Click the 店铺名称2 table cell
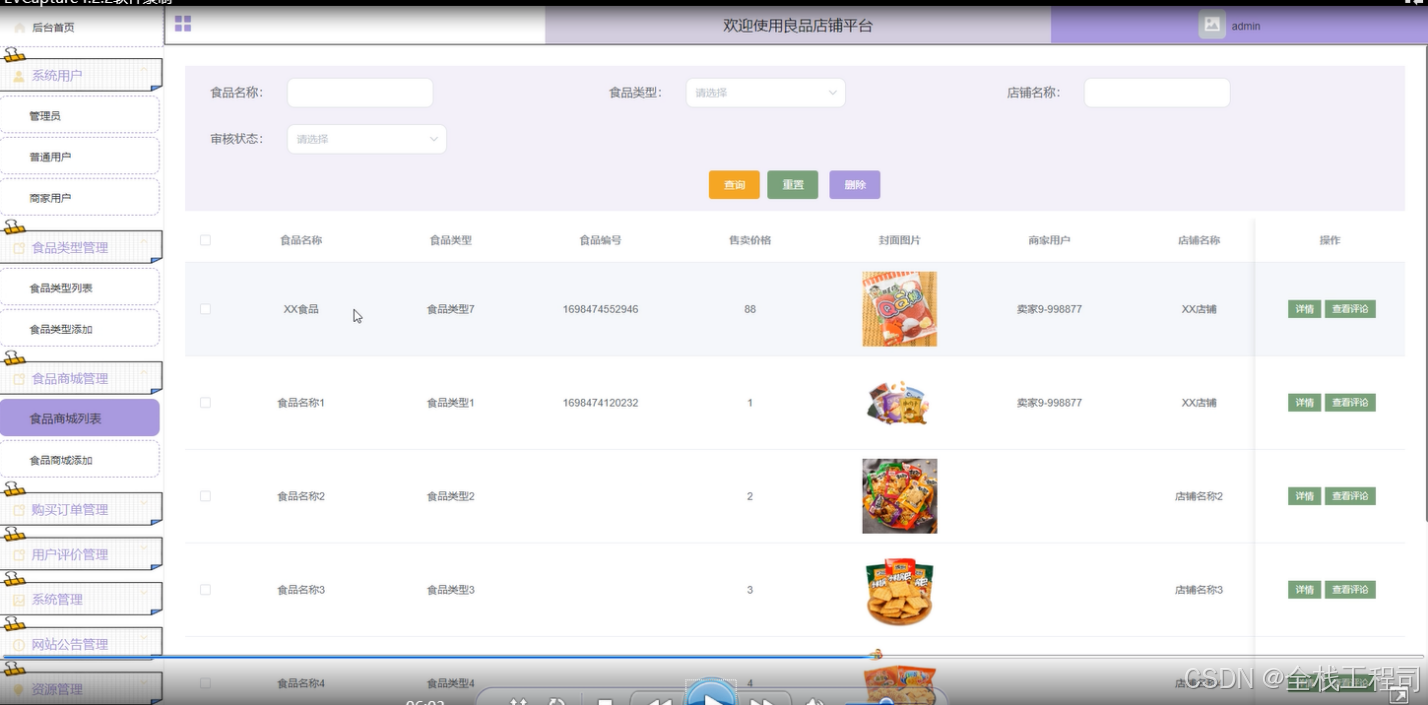The width and height of the screenshot is (1428, 705). 1199,496
